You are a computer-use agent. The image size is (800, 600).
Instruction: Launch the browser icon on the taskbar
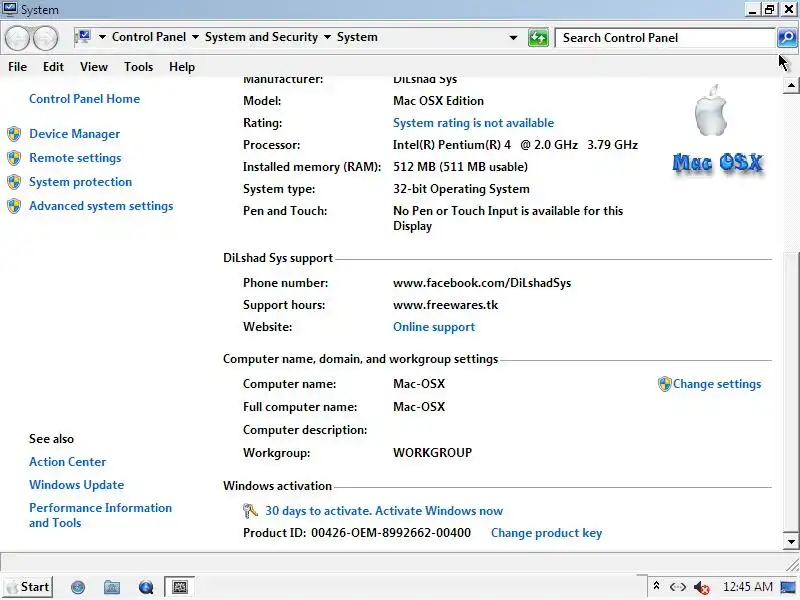pyautogui.click(x=146, y=587)
